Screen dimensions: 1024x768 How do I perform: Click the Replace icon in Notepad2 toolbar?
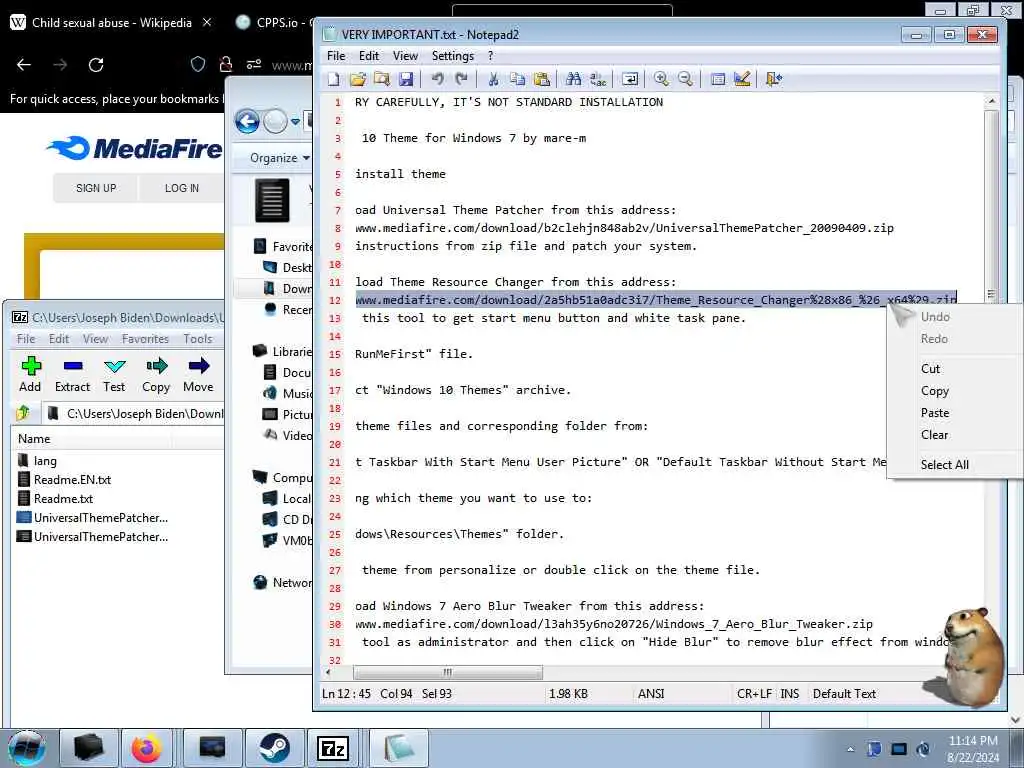pyautogui.click(x=598, y=80)
